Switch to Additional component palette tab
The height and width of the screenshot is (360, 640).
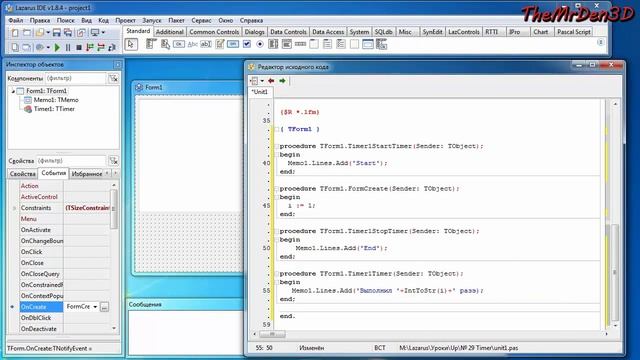point(169,31)
